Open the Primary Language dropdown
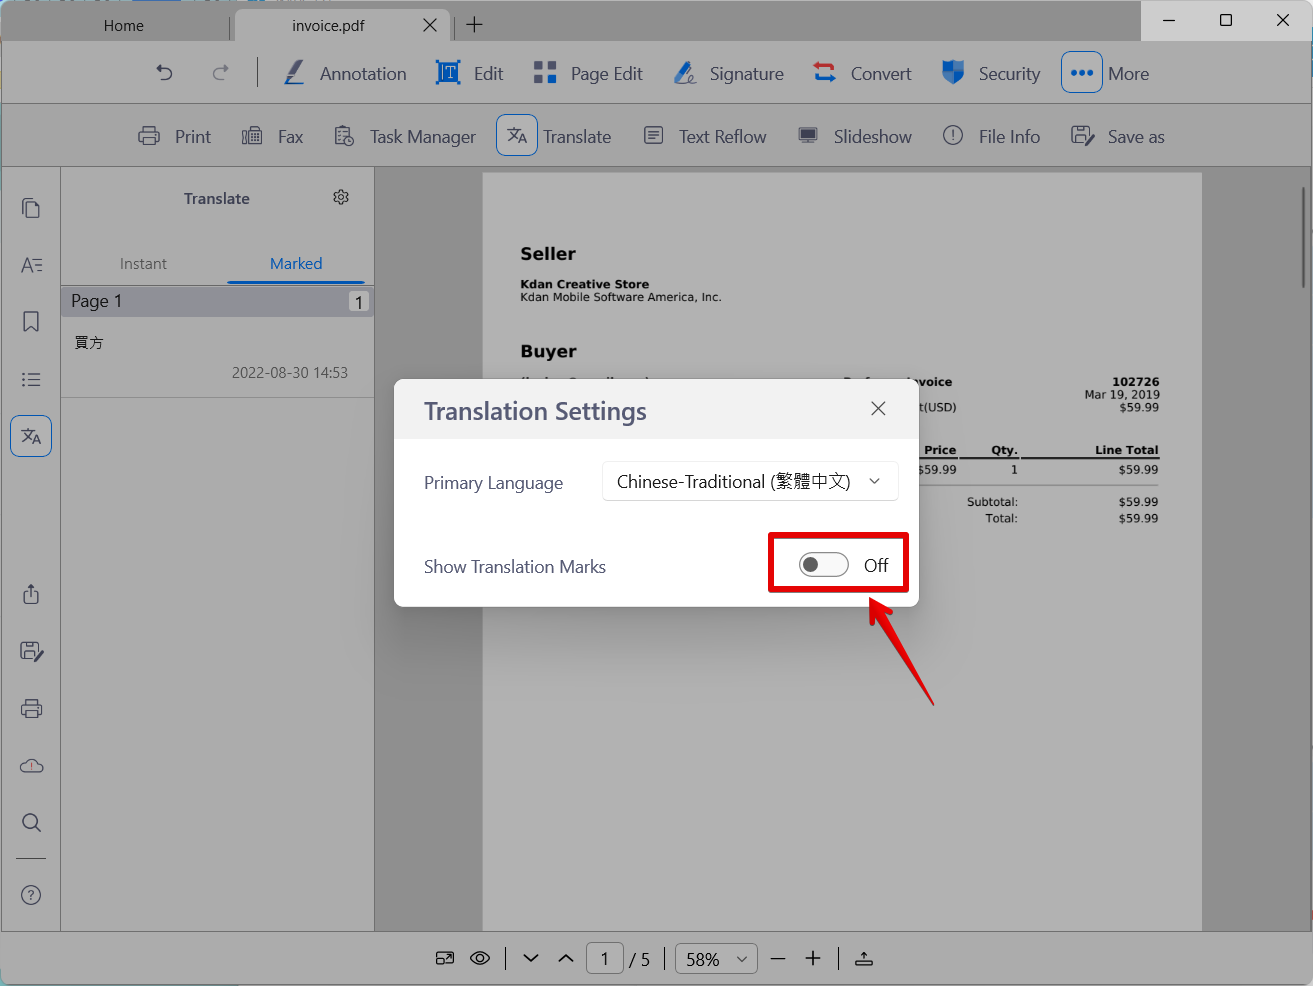 750,481
